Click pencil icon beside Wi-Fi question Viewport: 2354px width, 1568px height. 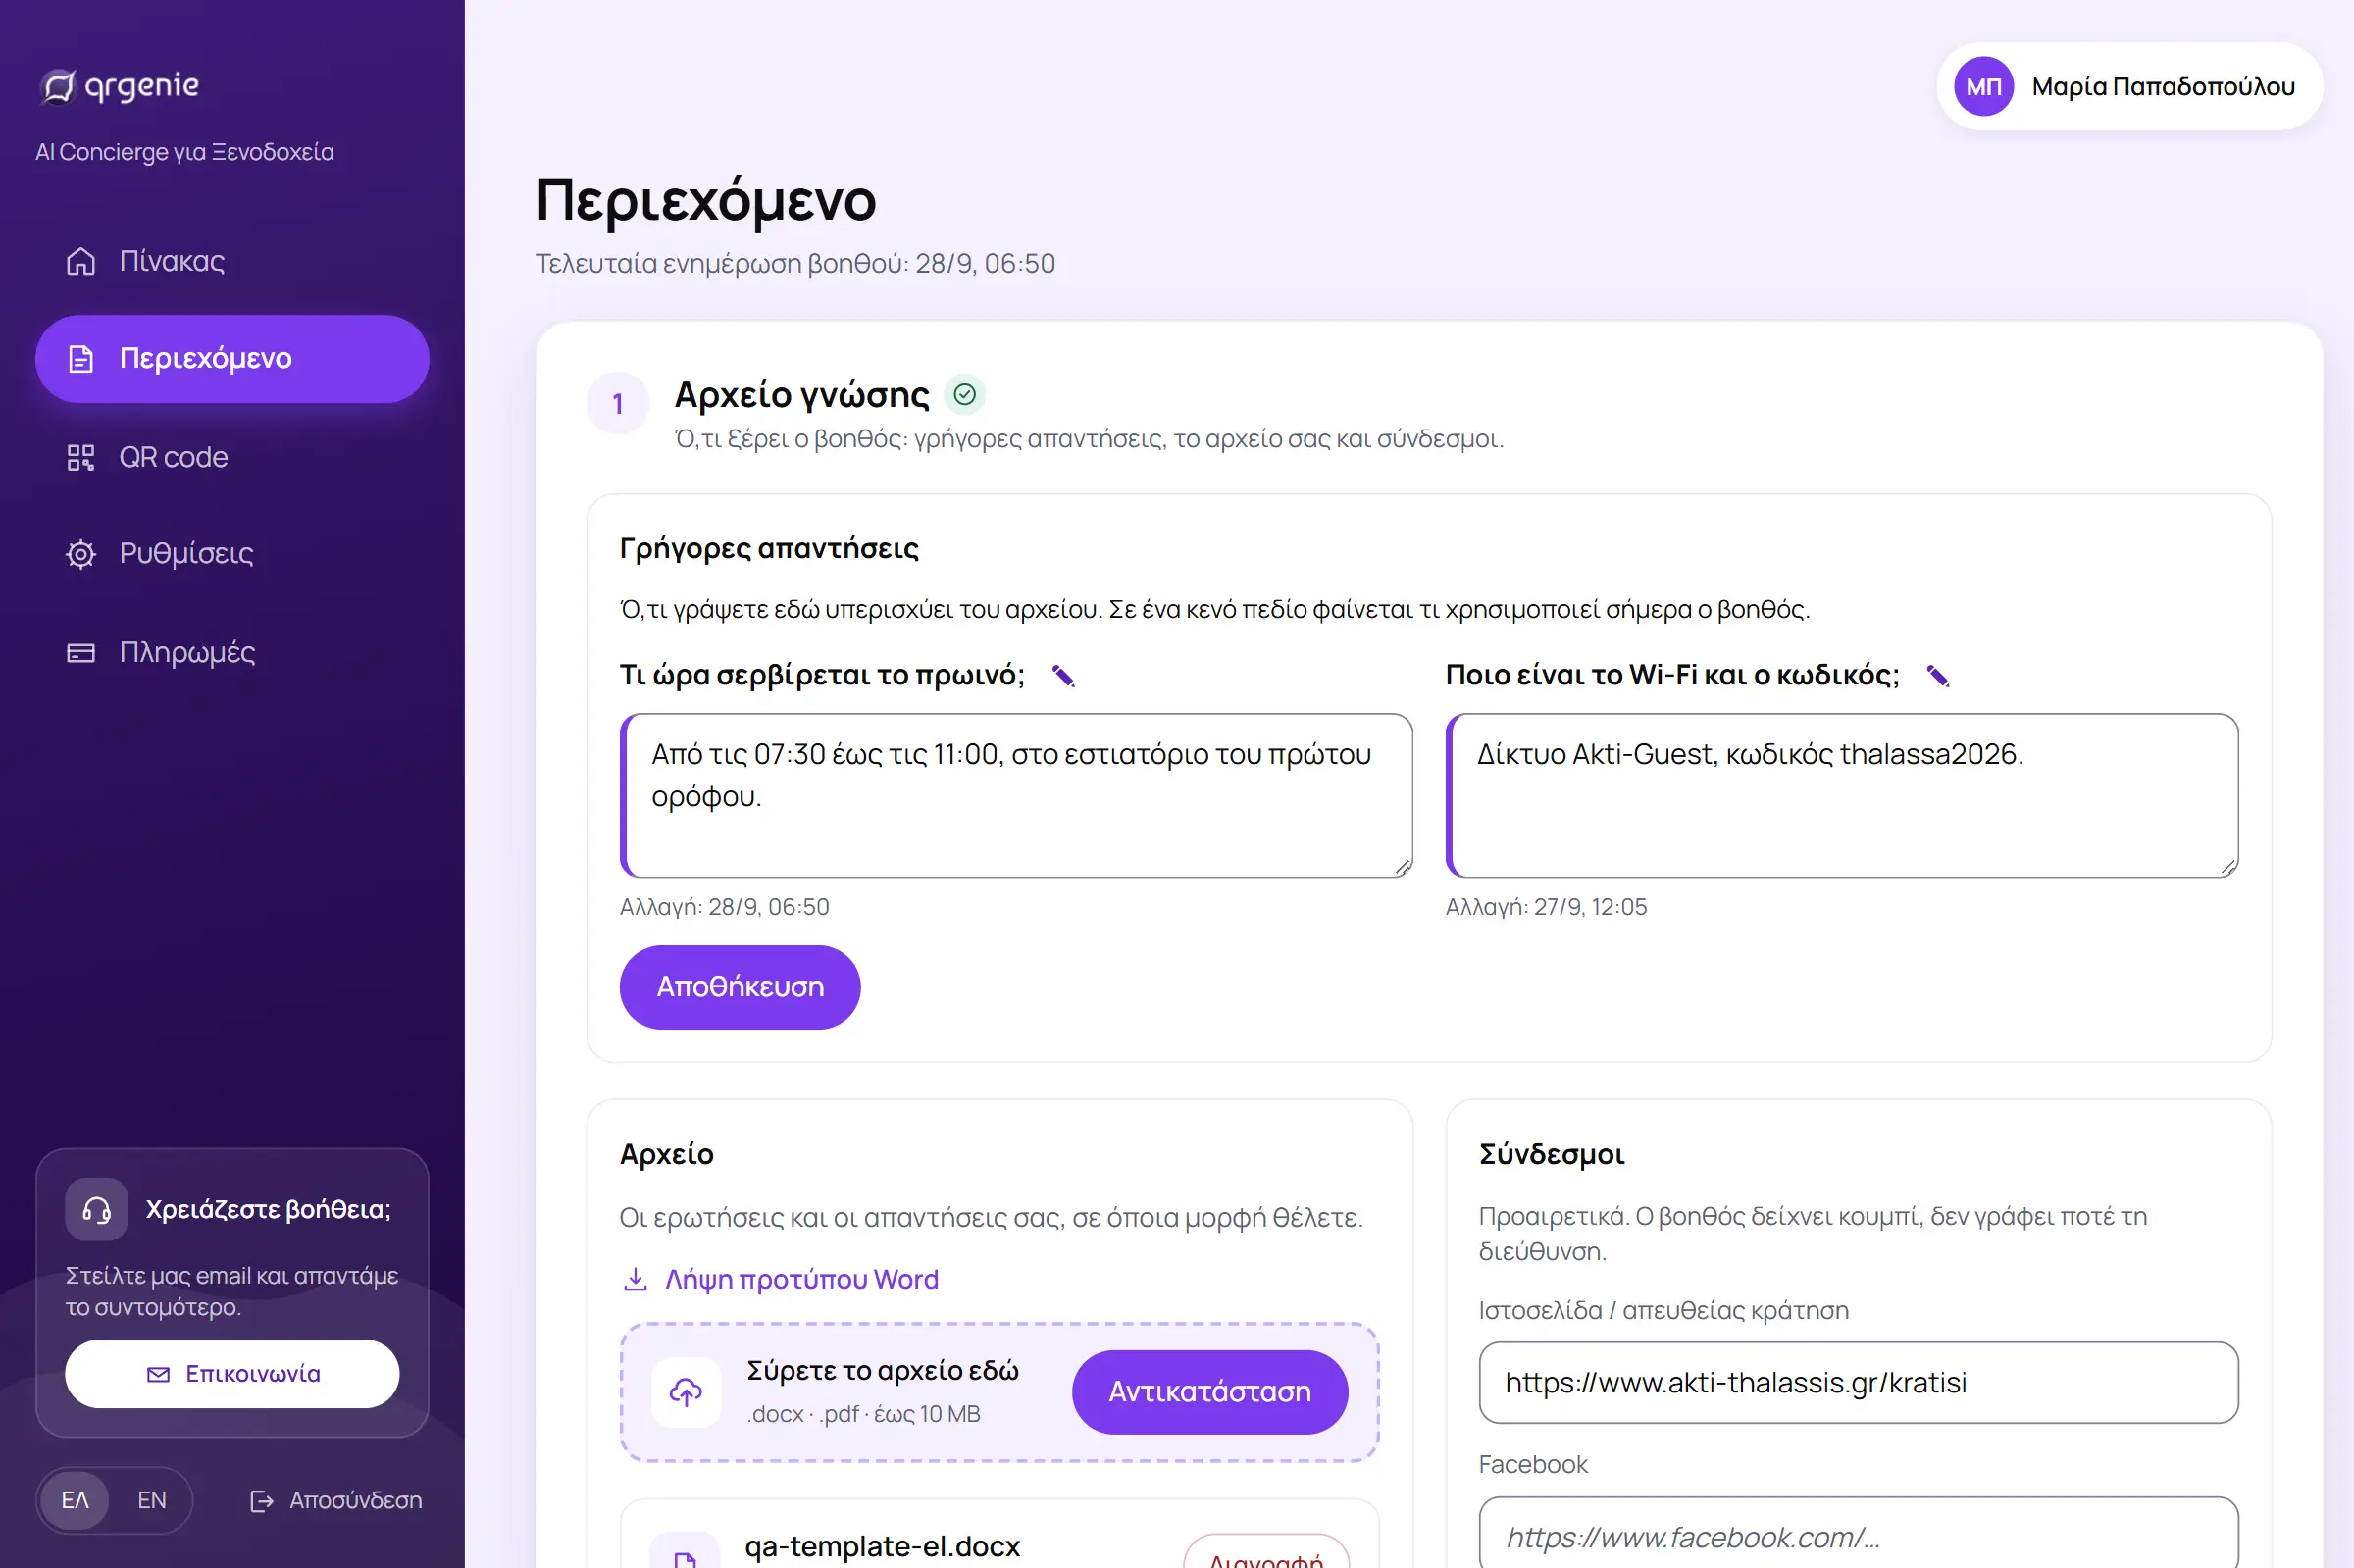[x=1938, y=676]
